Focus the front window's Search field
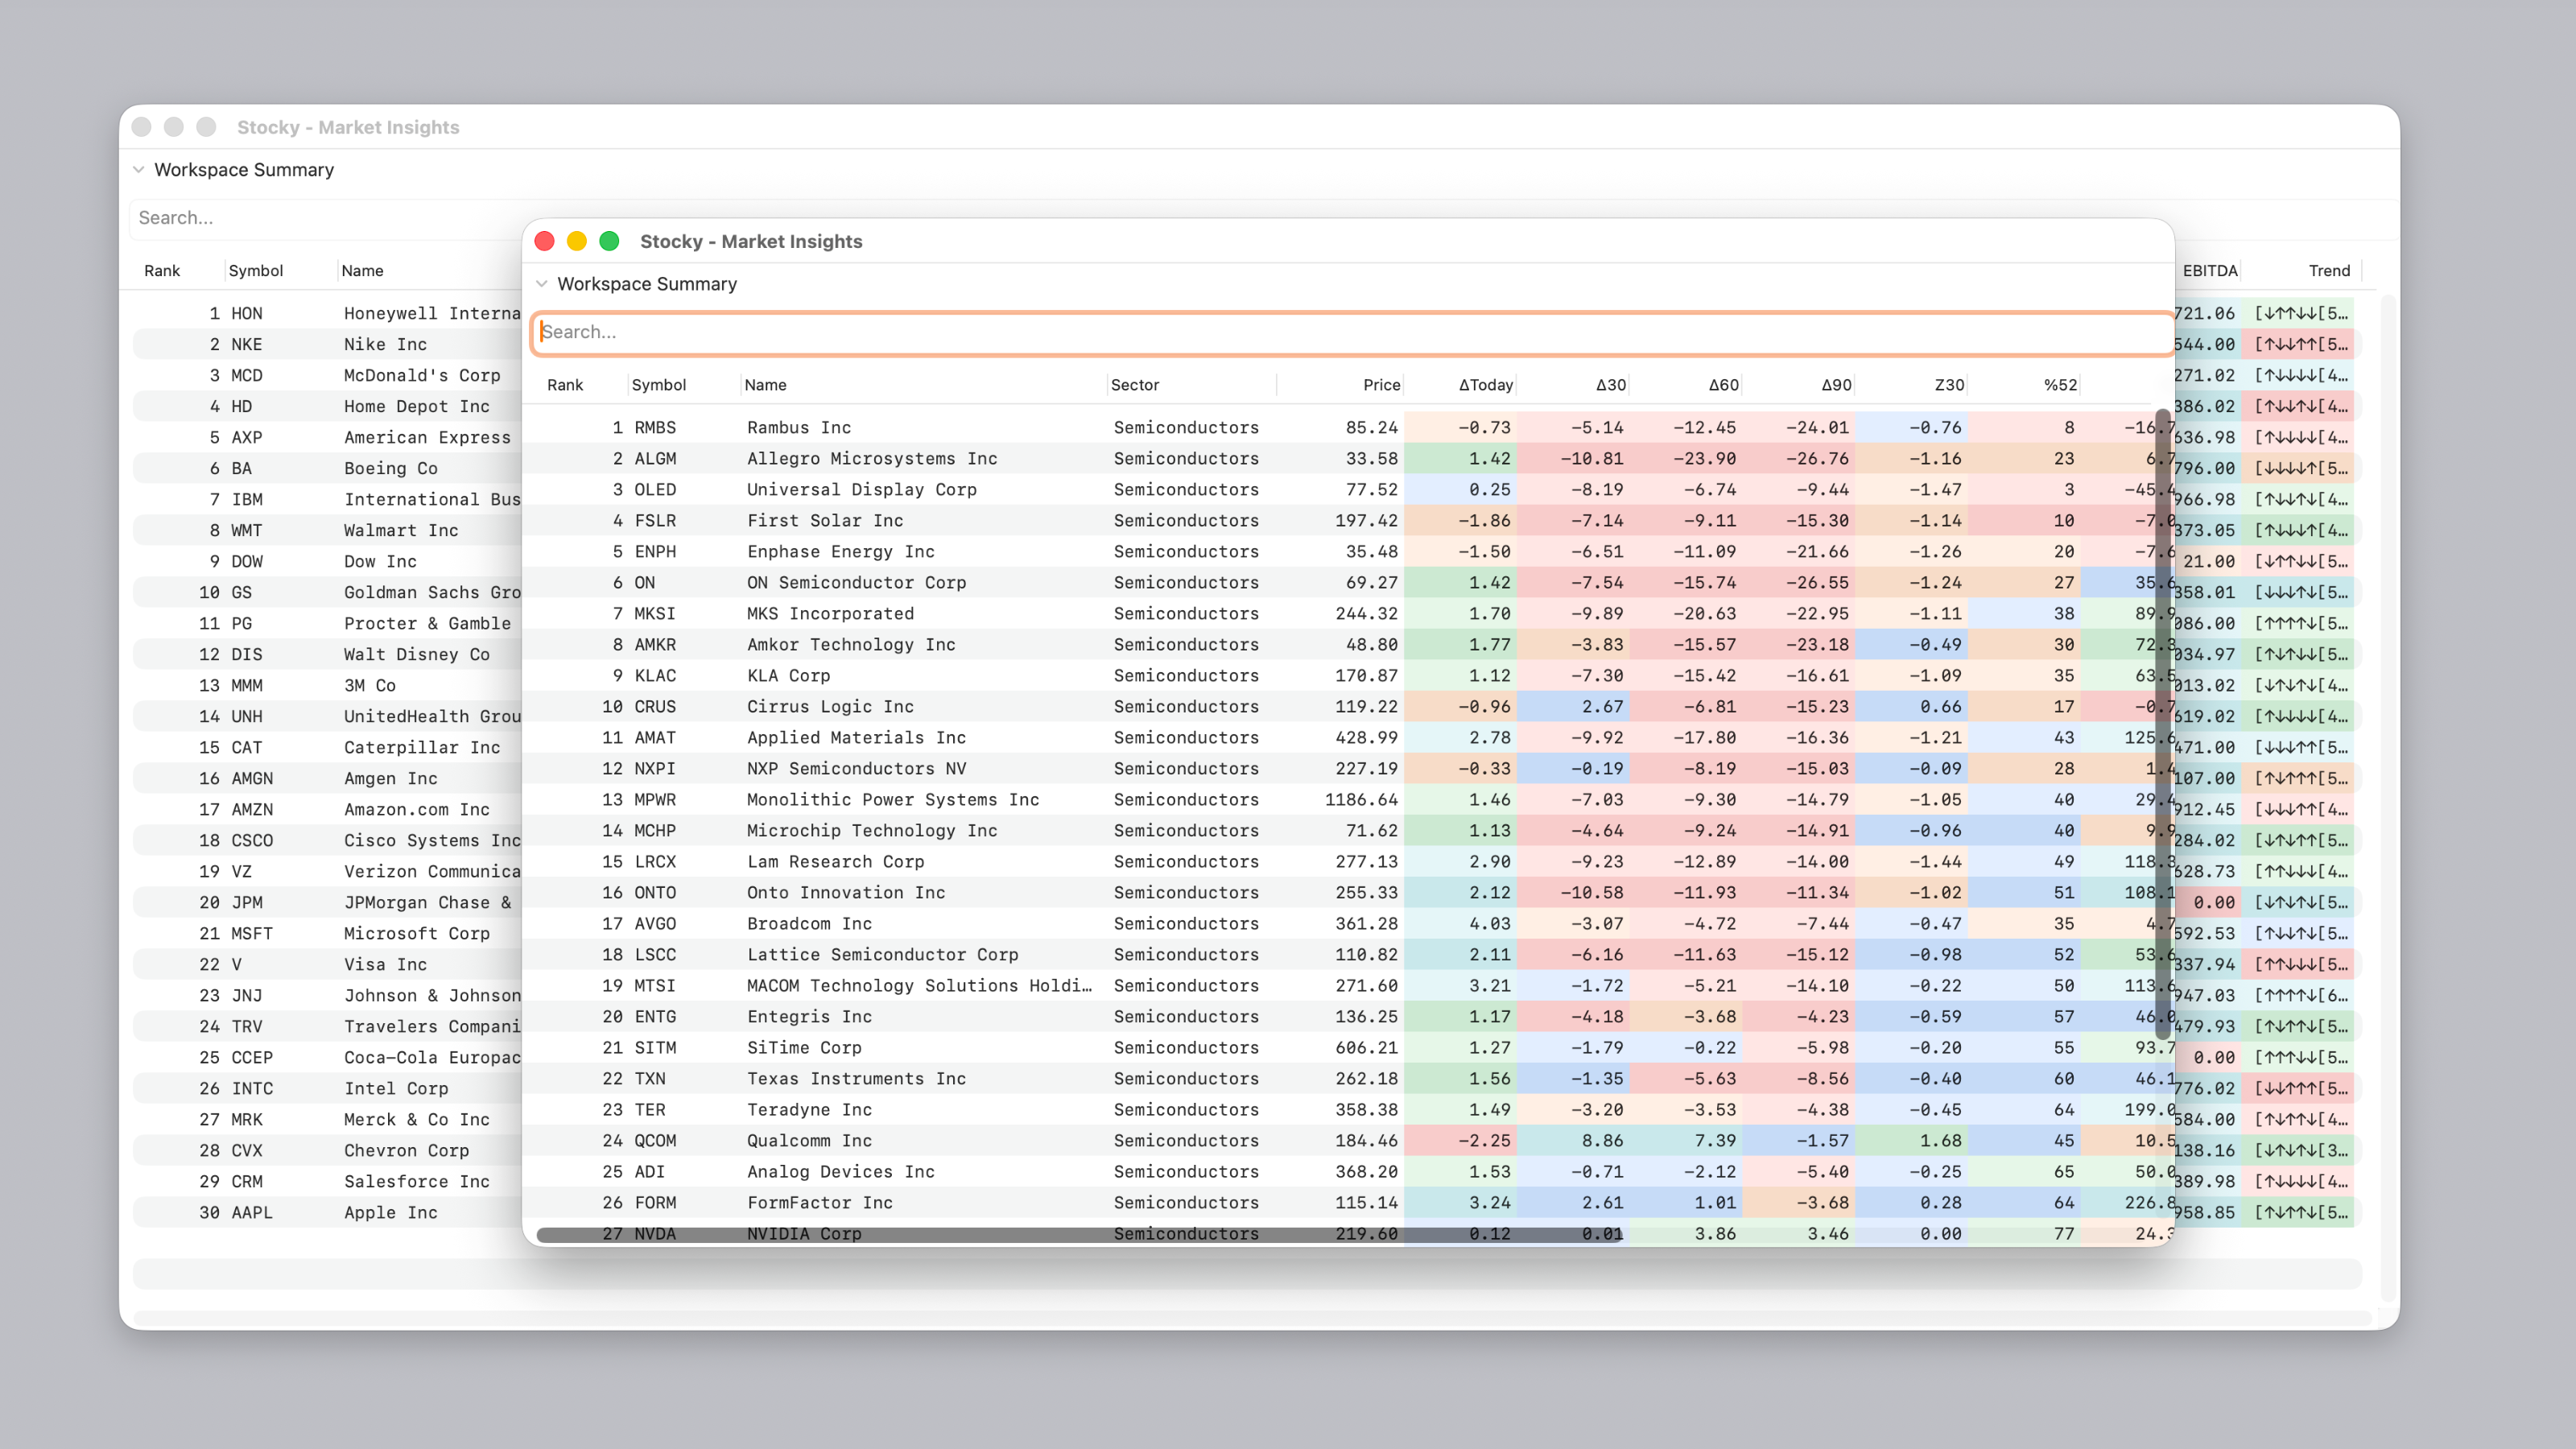Screen dimensions: 2576x1449 (x=1352, y=332)
